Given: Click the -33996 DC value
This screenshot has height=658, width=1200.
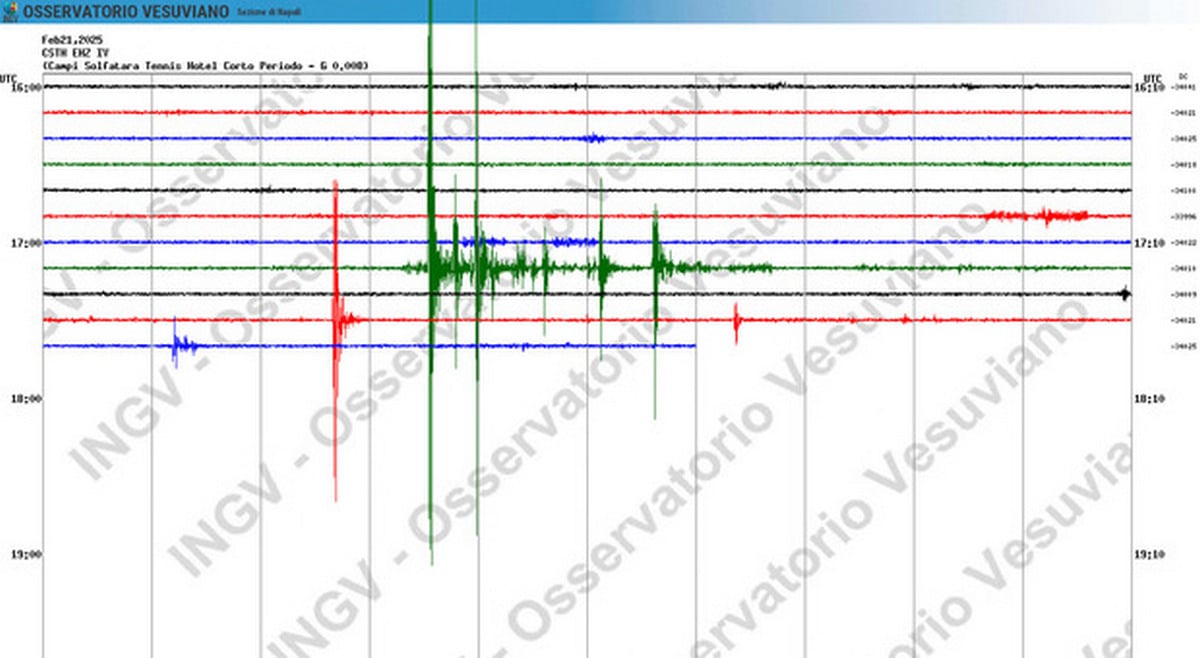Looking at the screenshot, I should [x=1184, y=216].
